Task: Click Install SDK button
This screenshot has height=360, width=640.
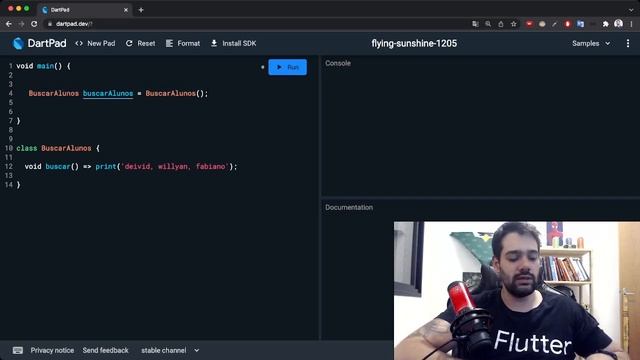Action: 233,43
